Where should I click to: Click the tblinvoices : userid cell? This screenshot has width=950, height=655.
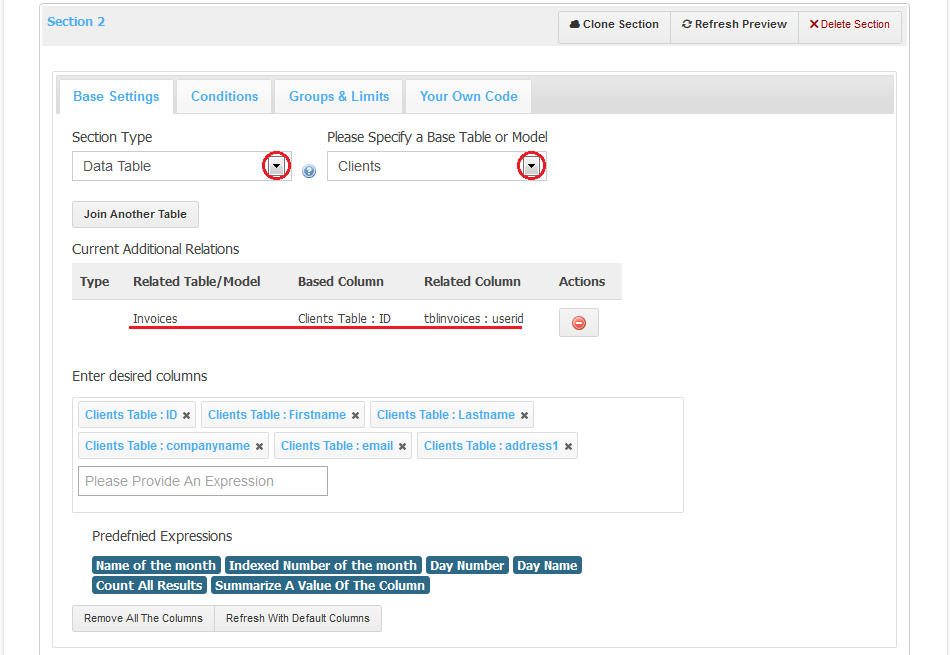click(473, 319)
